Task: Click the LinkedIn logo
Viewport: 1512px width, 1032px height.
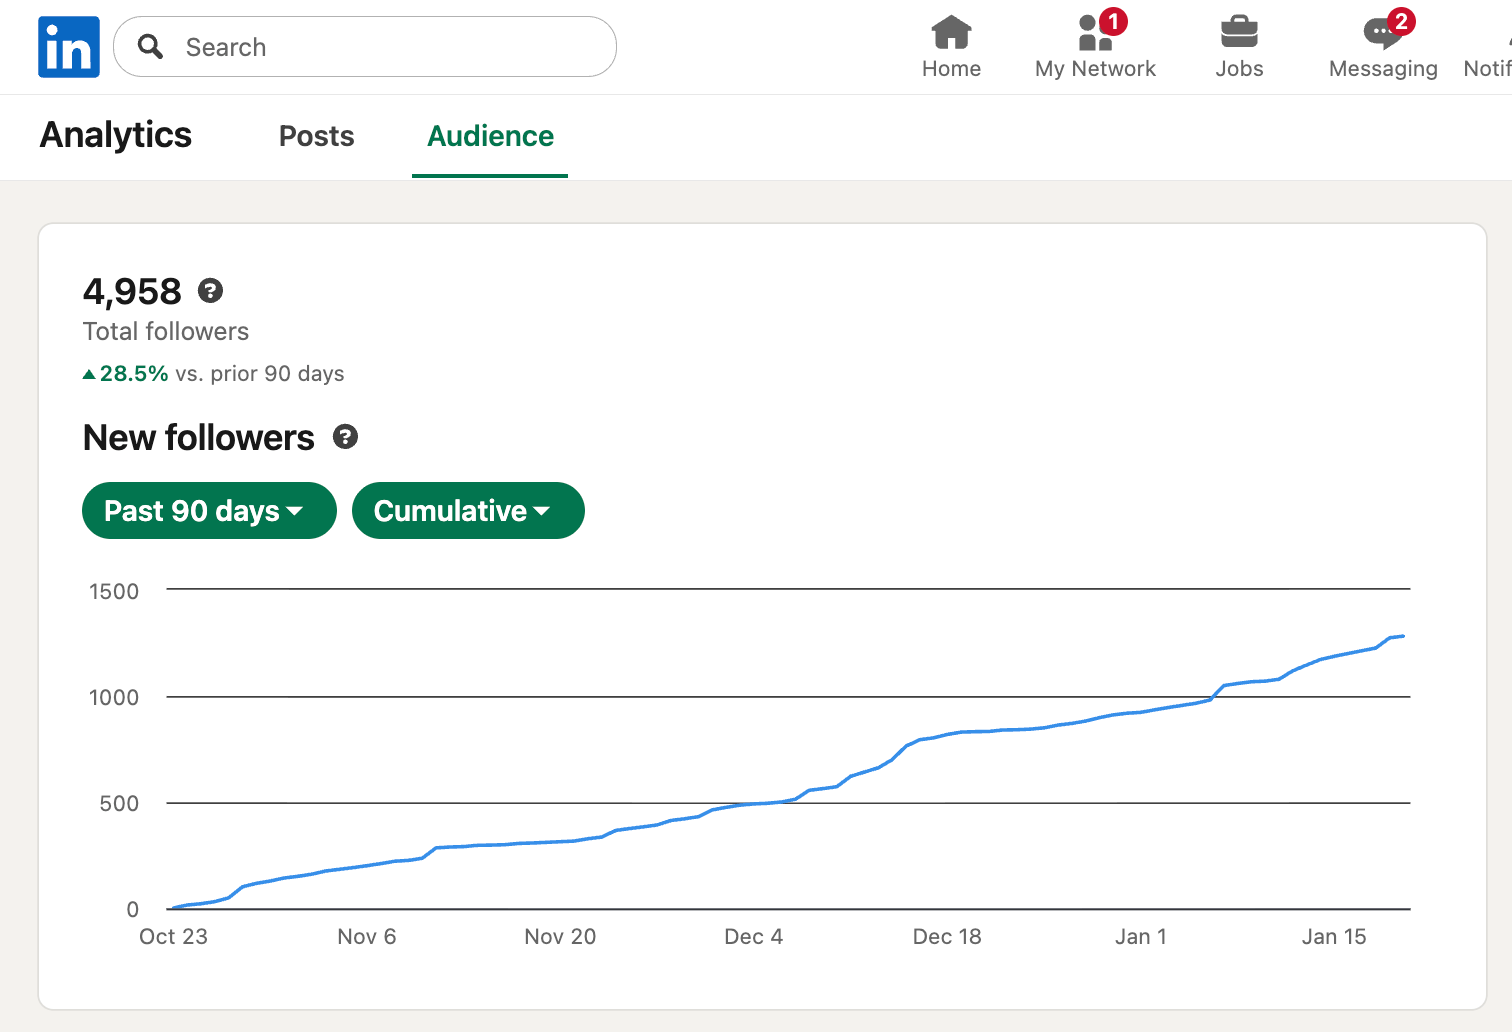Action: 69,47
